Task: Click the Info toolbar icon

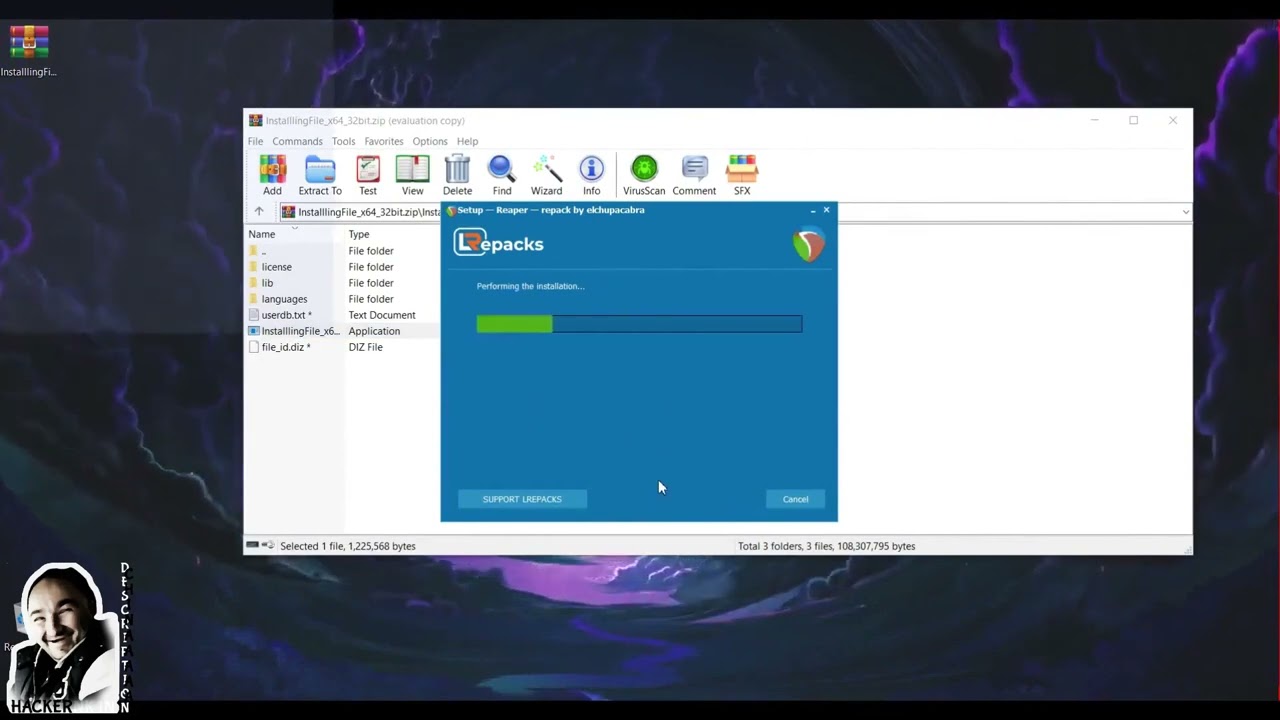Action: (x=592, y=169)
